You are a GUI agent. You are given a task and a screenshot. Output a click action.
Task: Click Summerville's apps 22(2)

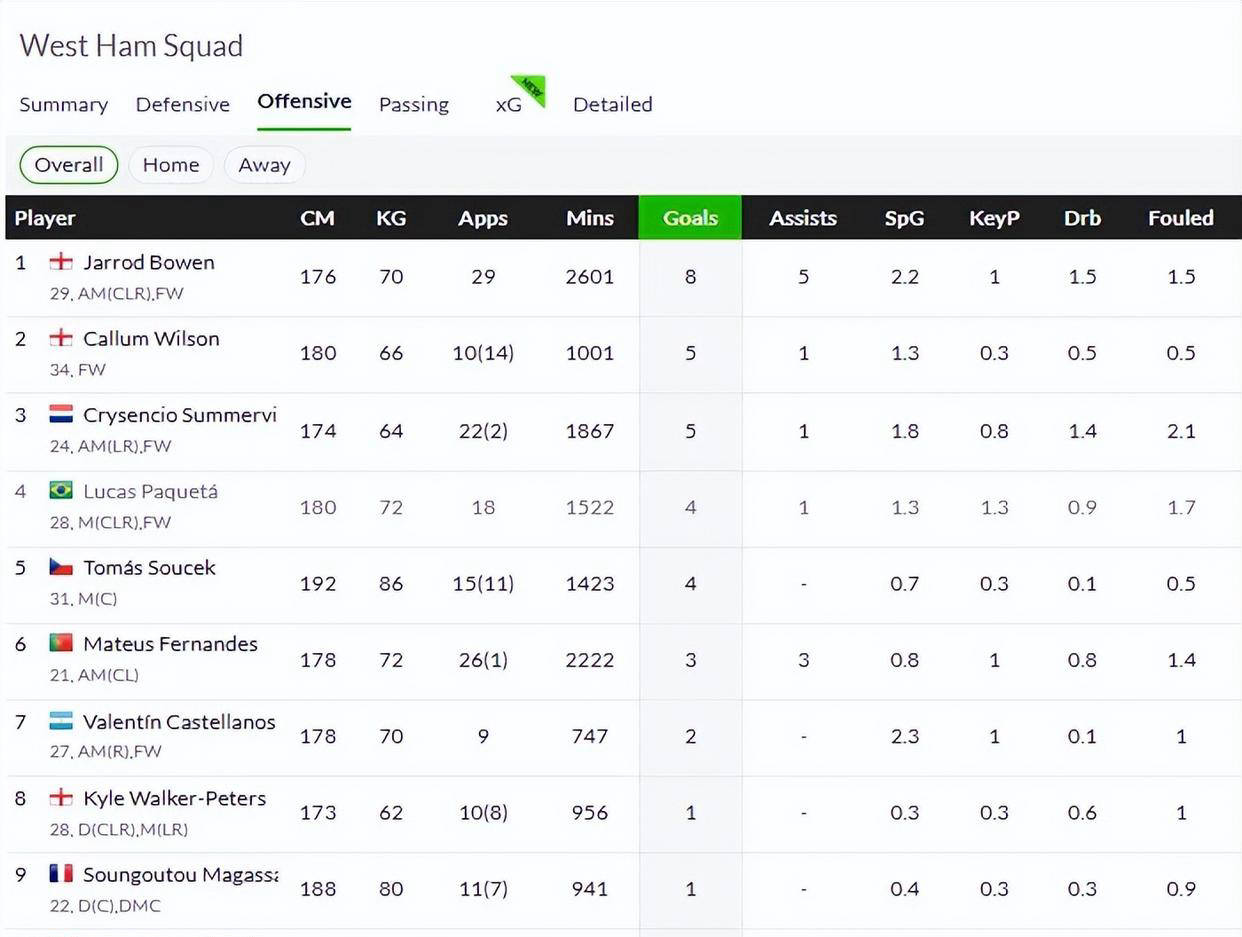tap(483, 431)
